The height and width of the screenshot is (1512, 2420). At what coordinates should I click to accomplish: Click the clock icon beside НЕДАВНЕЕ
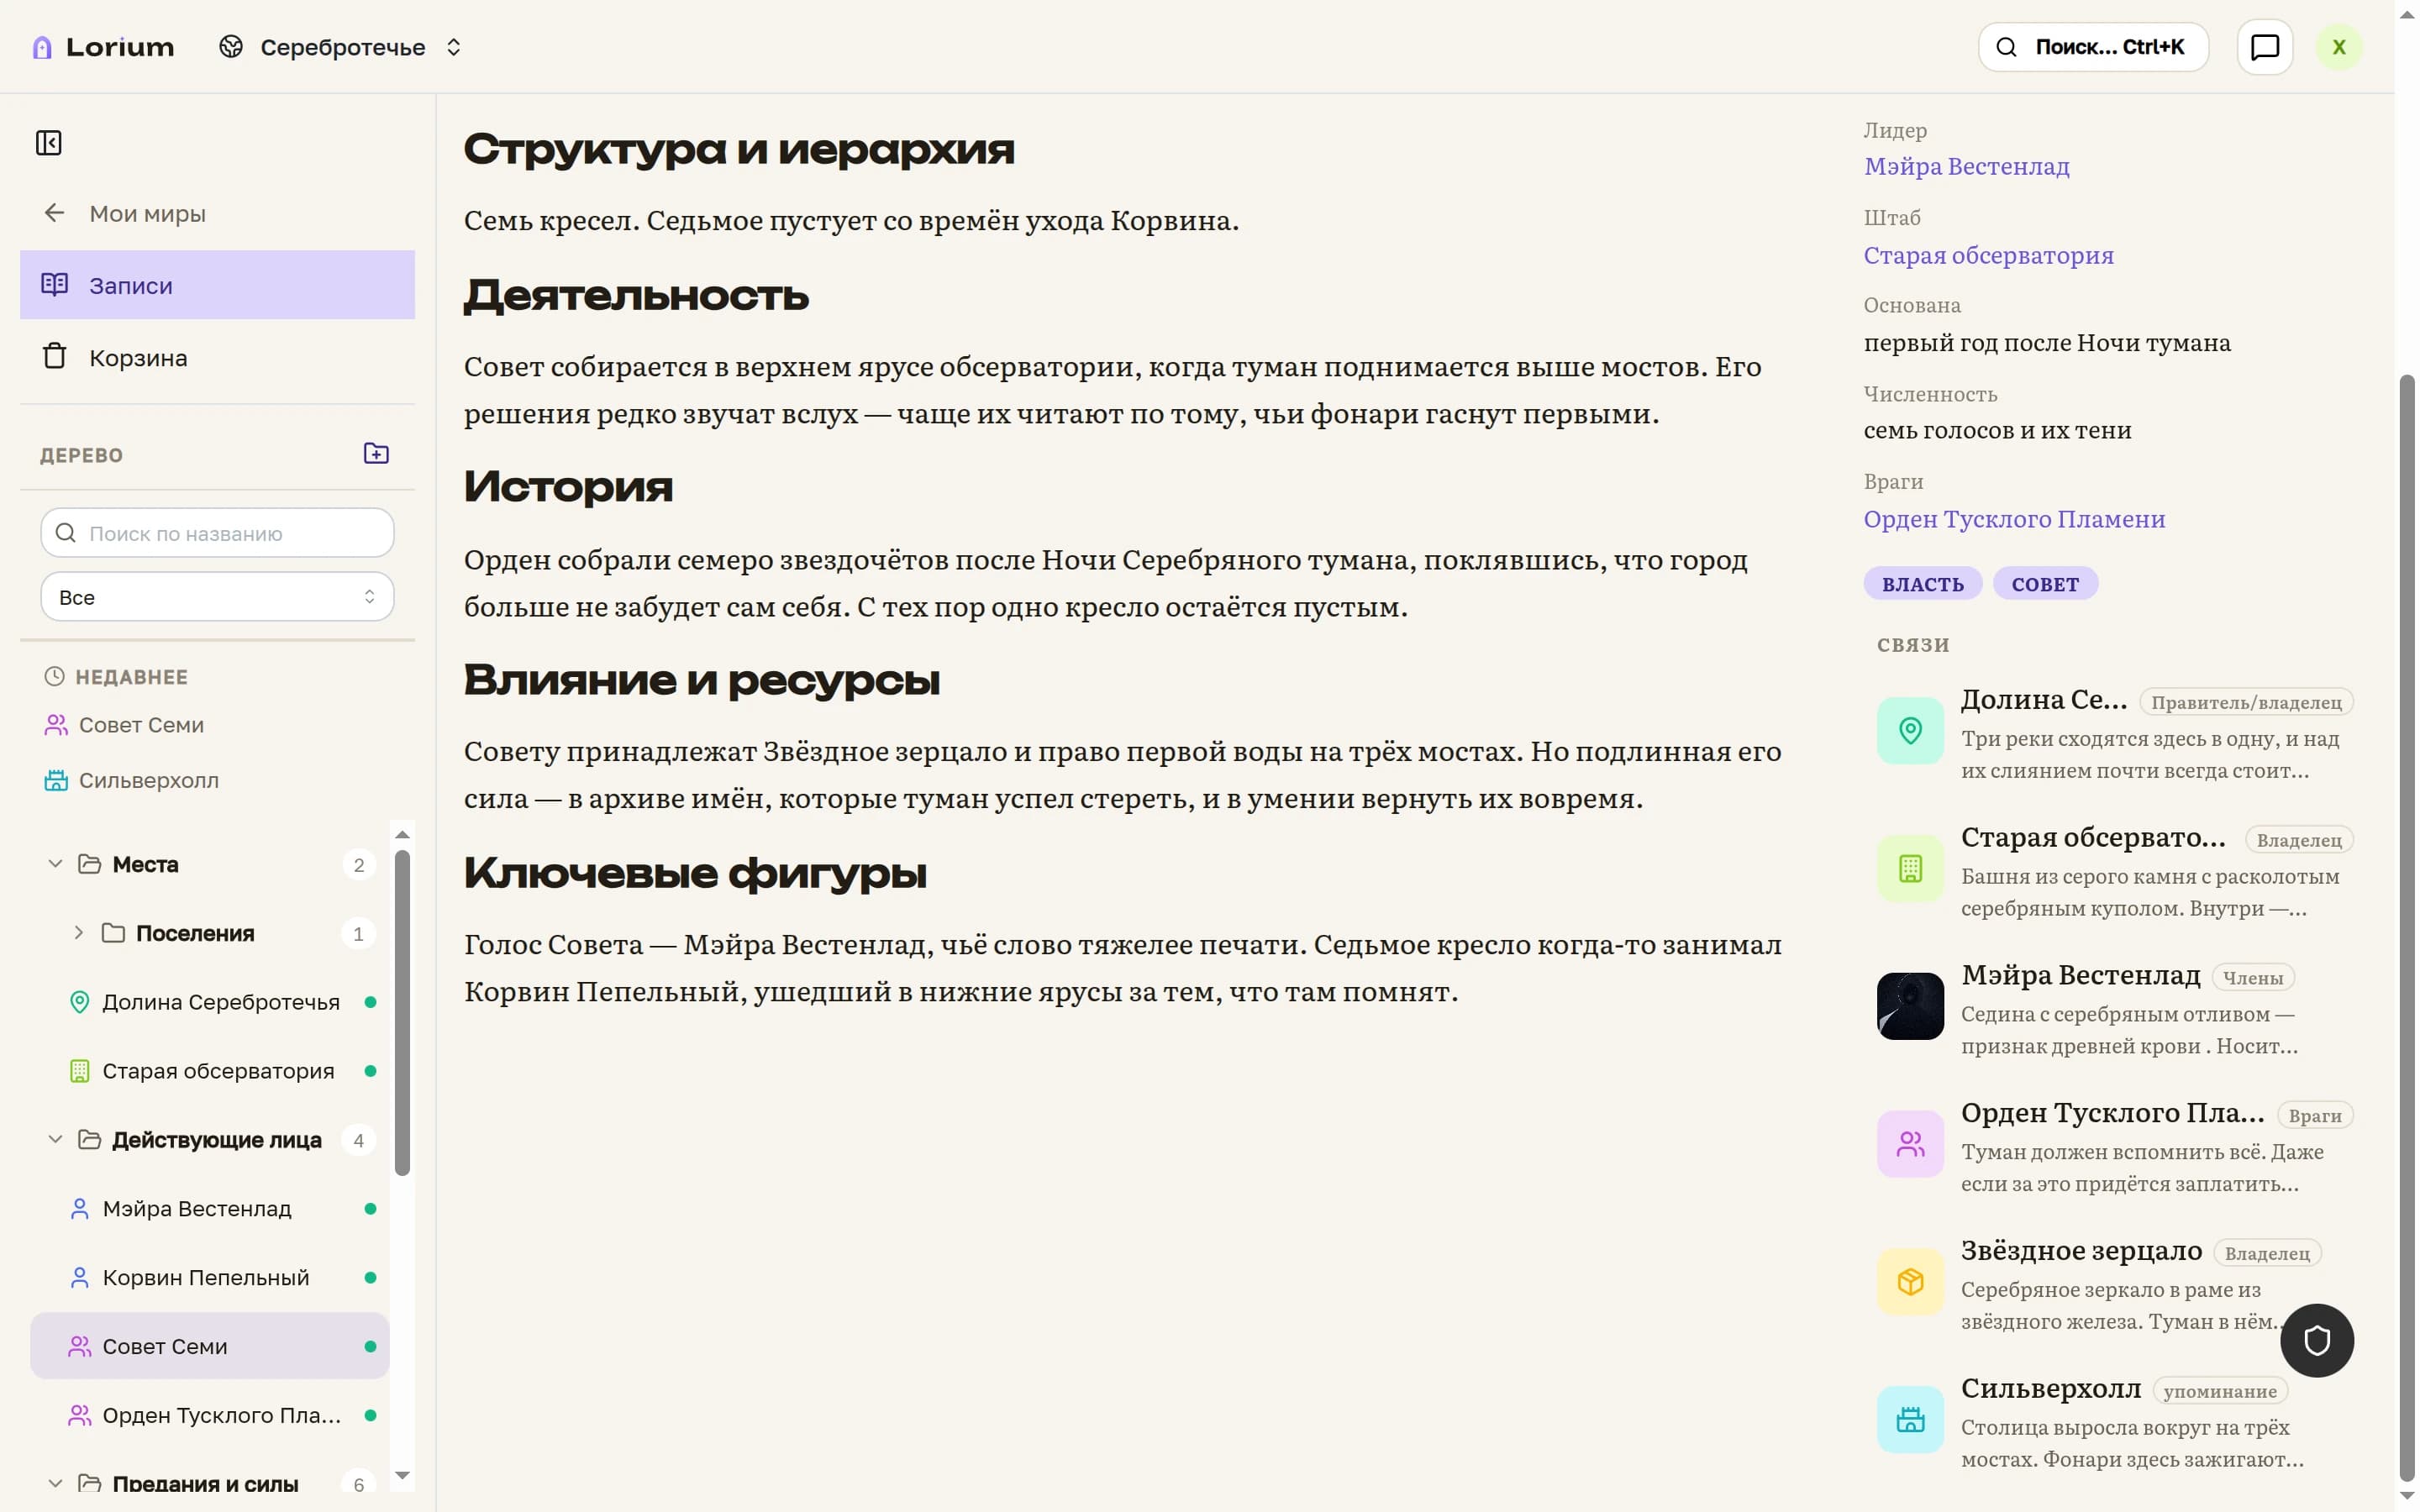tap(54, 677)
